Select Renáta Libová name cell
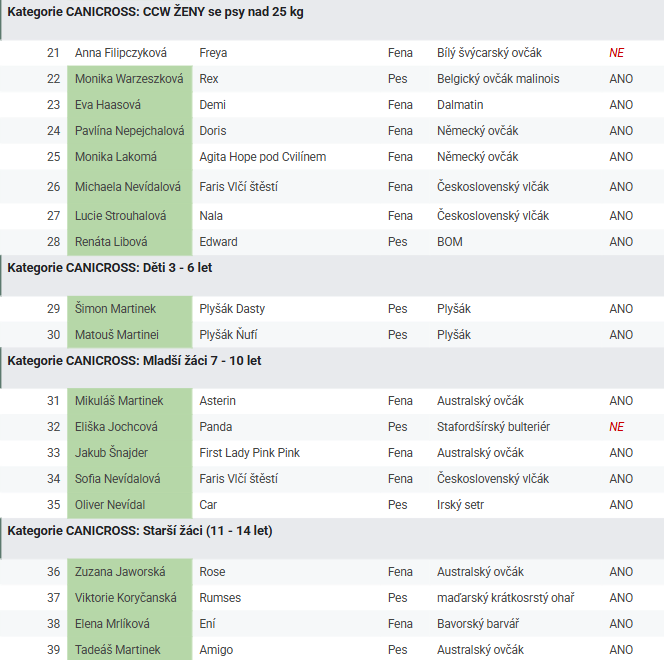664x660 pixels. tap(111, 242)
